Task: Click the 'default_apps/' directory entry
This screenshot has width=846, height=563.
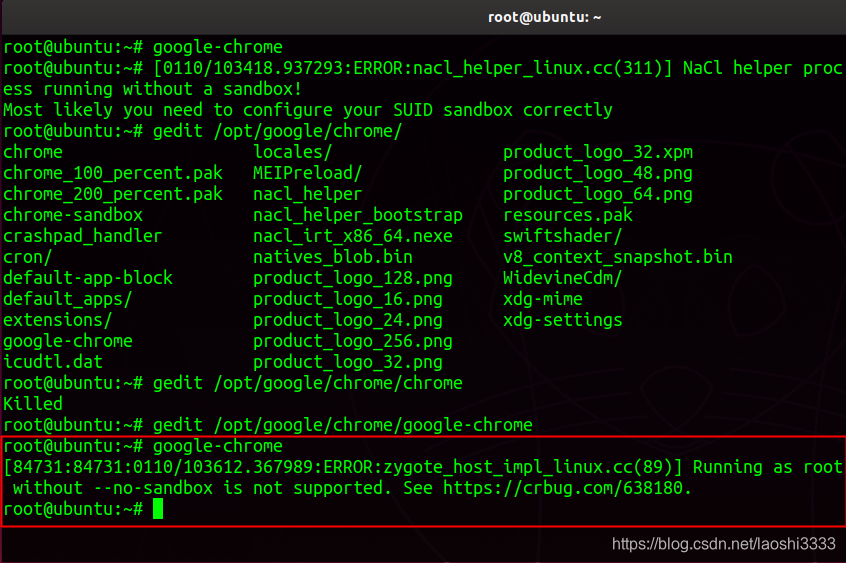Action: (x=67, y=299)
